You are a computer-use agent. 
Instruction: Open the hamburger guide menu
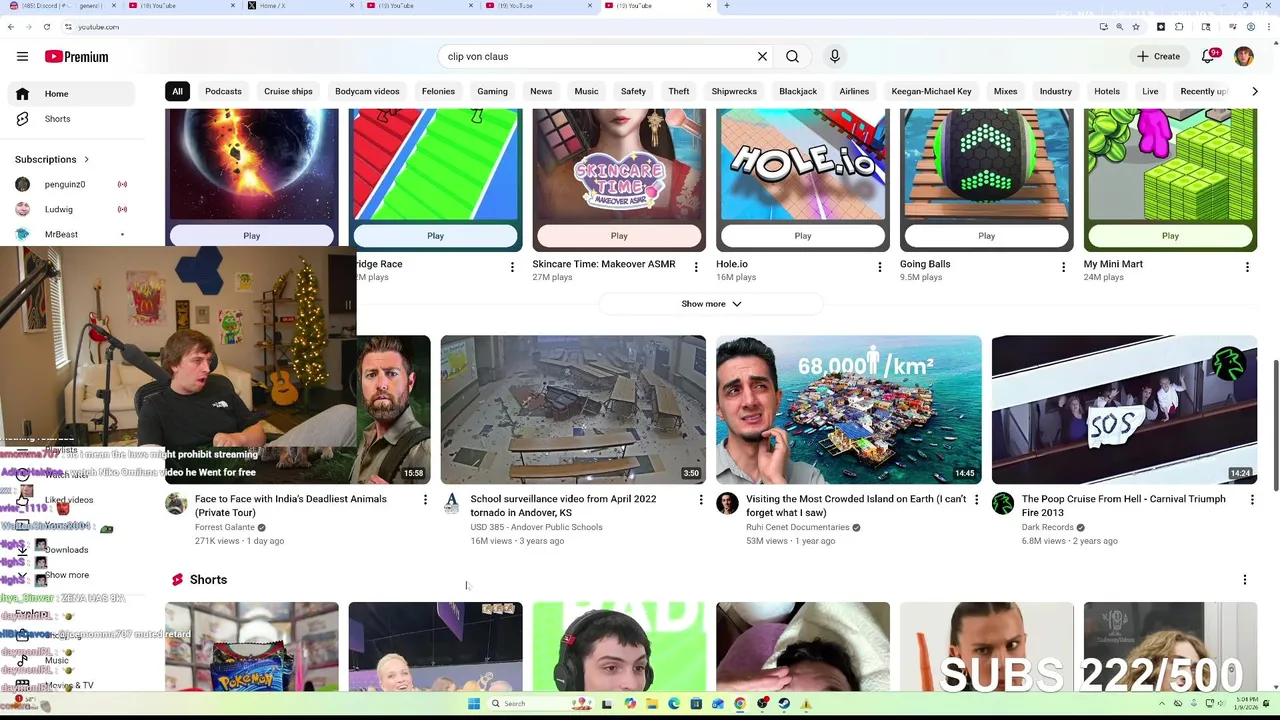point(22,57)
